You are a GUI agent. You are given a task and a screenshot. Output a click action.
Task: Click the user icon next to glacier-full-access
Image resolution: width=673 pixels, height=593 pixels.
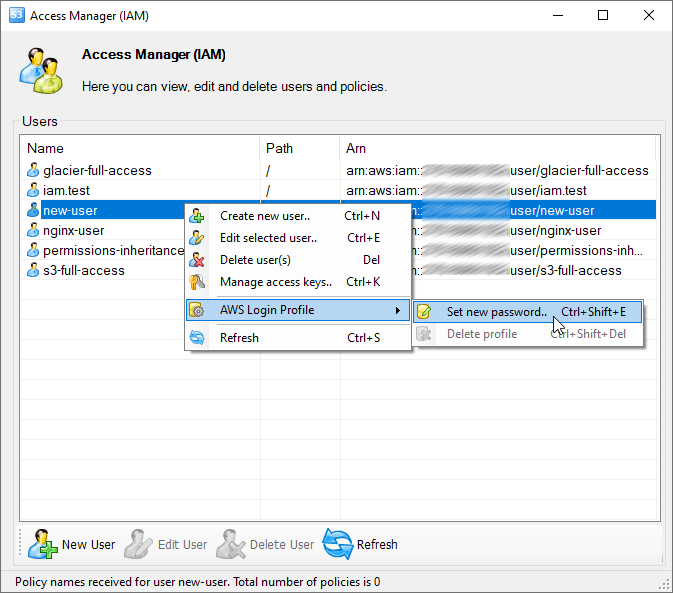point(33,170)
